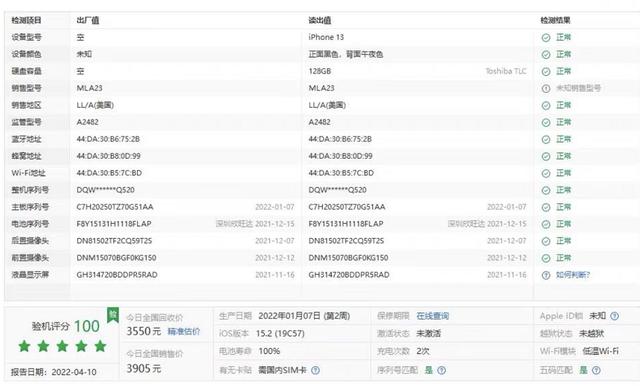
Task: Click the Wi-Fi模块 低温Wi-Fi value
Action: (600, 351)
